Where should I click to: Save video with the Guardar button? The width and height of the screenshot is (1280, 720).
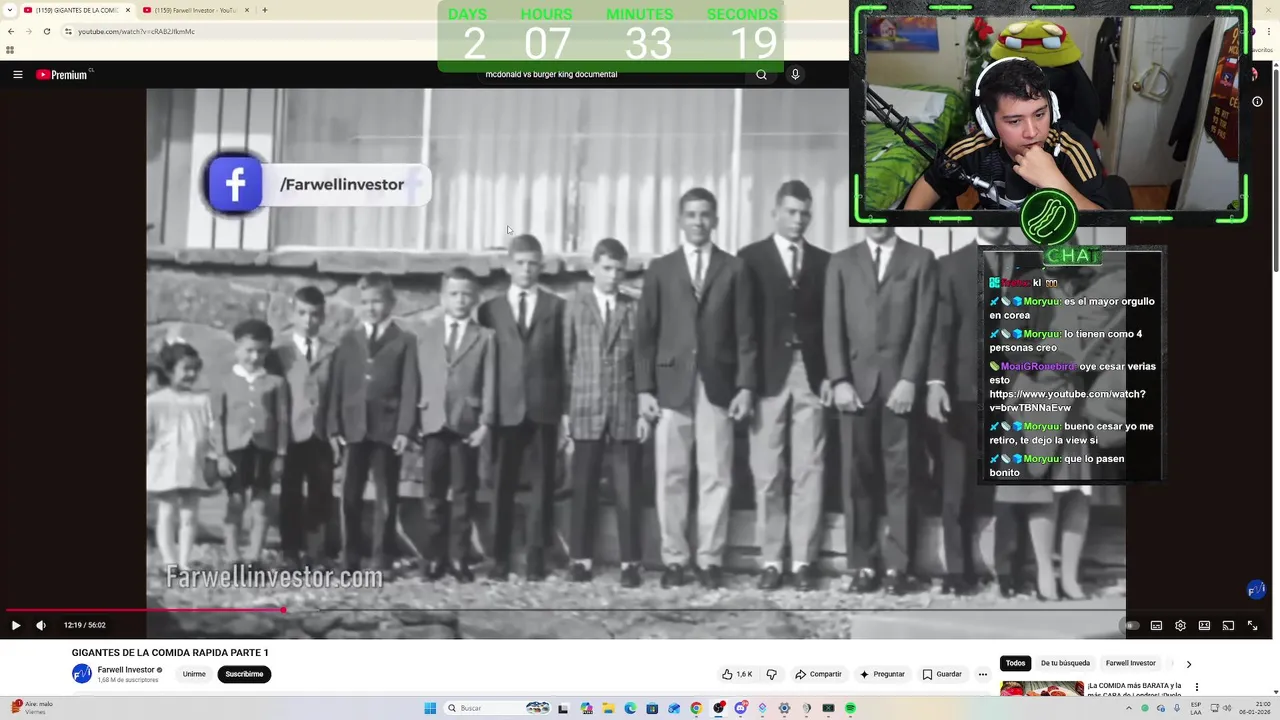(x=942, y=674)
